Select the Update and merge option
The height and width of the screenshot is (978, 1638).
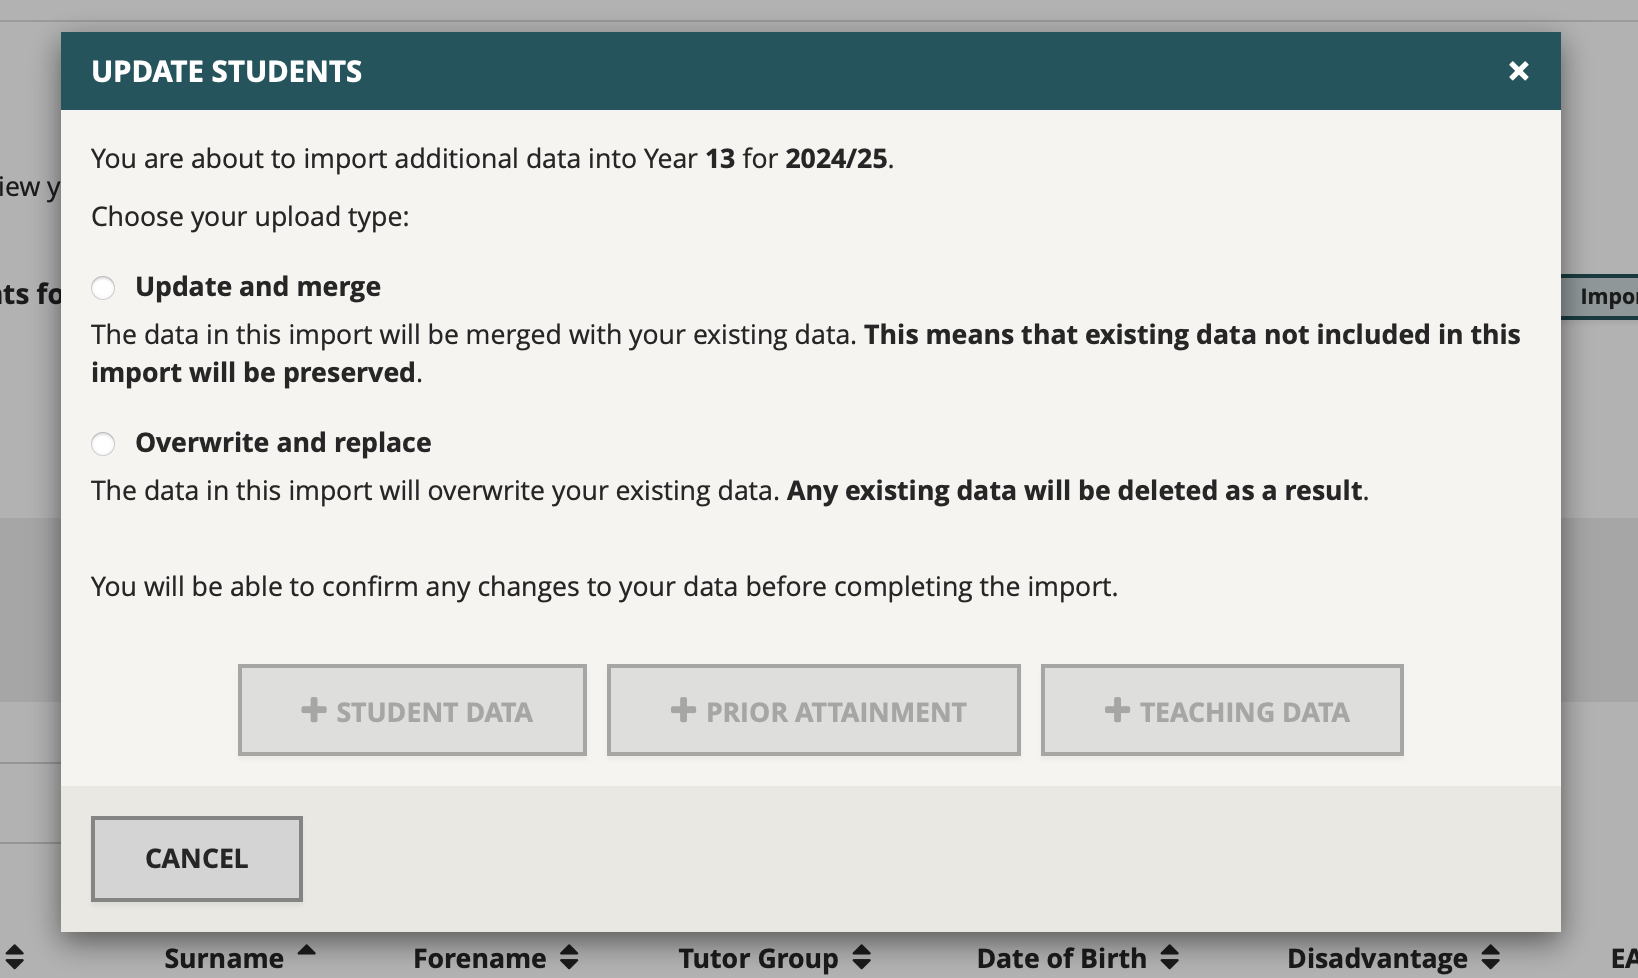[x=103, y=288]
